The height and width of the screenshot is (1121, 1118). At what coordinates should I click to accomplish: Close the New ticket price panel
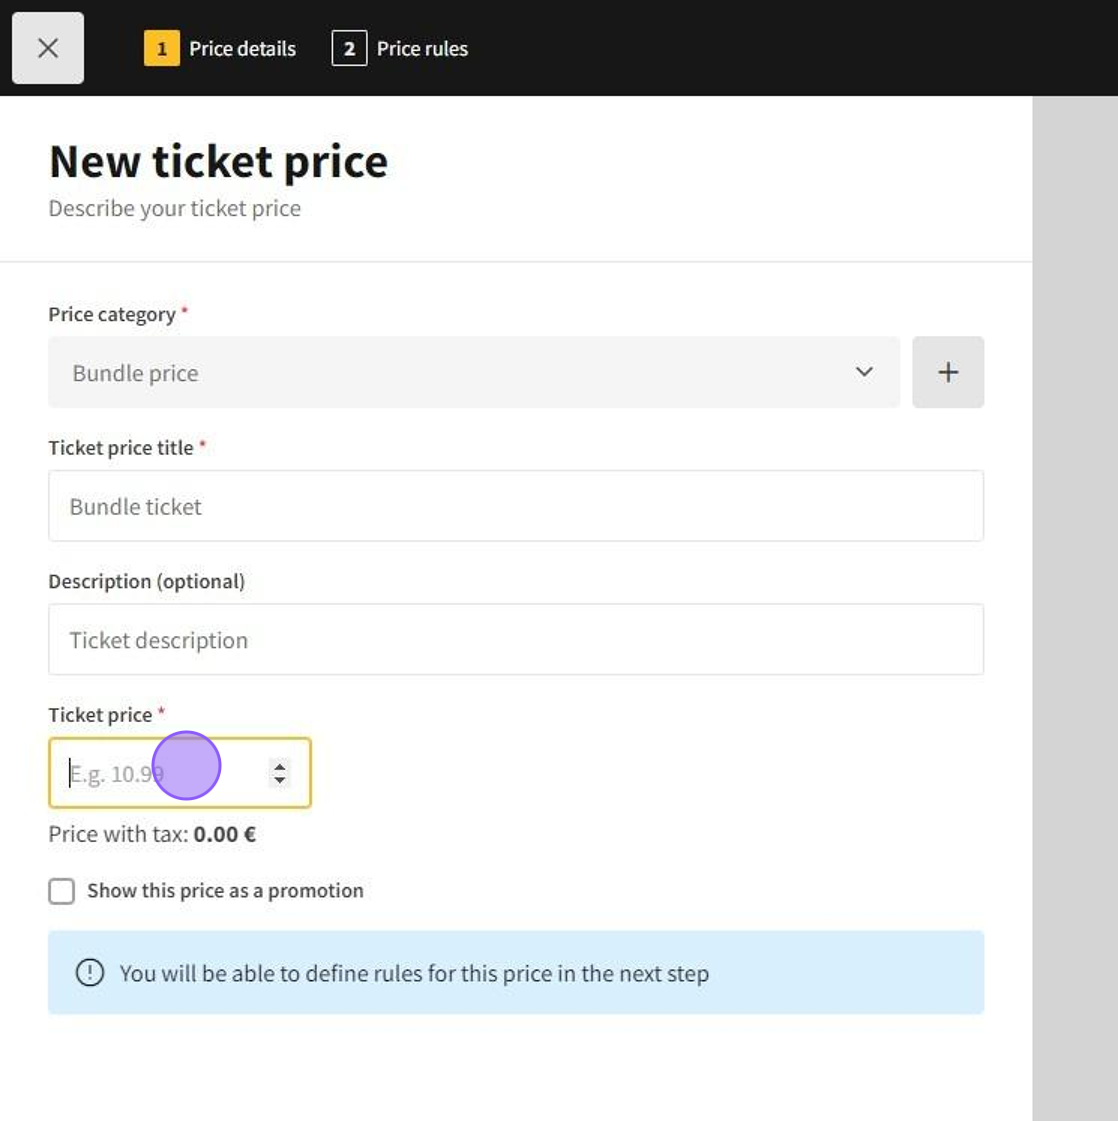click(x=48, y=48)
